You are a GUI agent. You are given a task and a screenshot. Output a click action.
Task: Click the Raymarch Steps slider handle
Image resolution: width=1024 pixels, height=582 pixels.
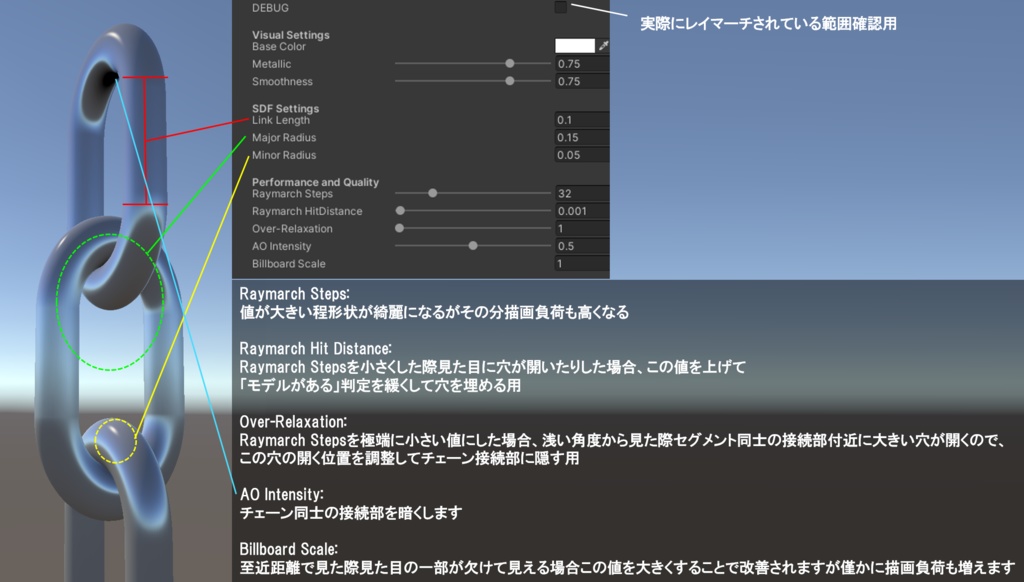pyautogui.click(x=432, y=192)
